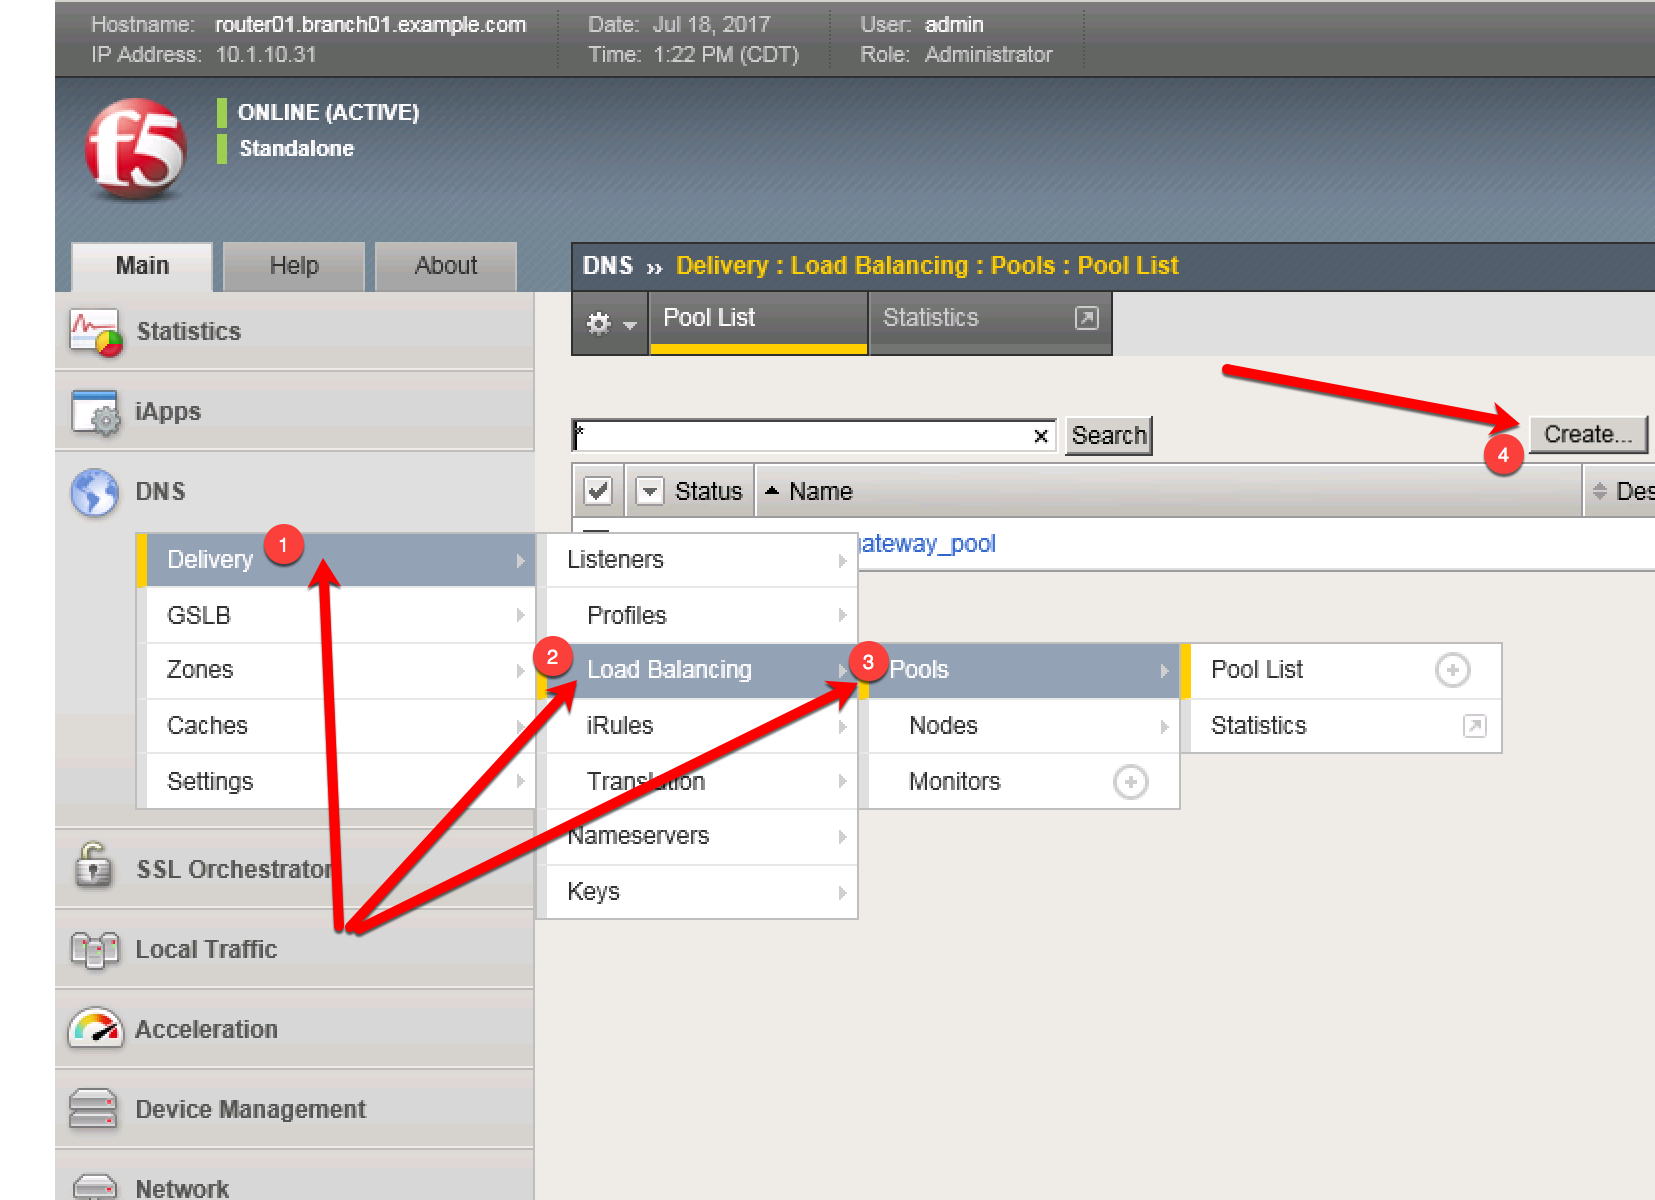Click the pop-out icon on Statistics tab
The image size is (1655, 1200).
pyautogui.click(x=1086, y=318)
